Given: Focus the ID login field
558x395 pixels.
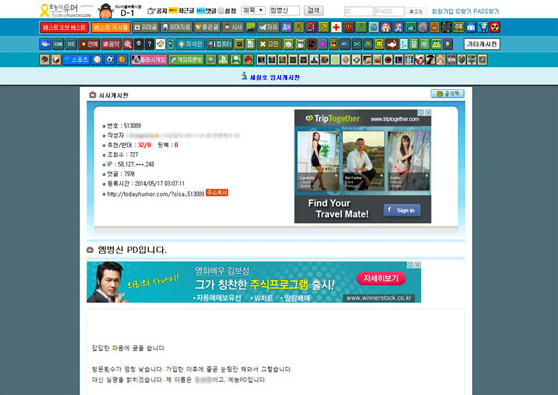Looking at the screenshot, I should coord(359,11).
